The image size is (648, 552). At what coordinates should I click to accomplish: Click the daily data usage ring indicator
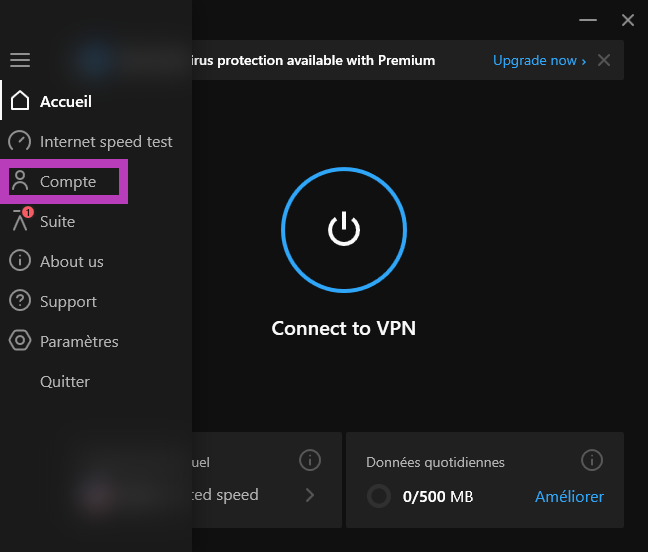[379, 496]
